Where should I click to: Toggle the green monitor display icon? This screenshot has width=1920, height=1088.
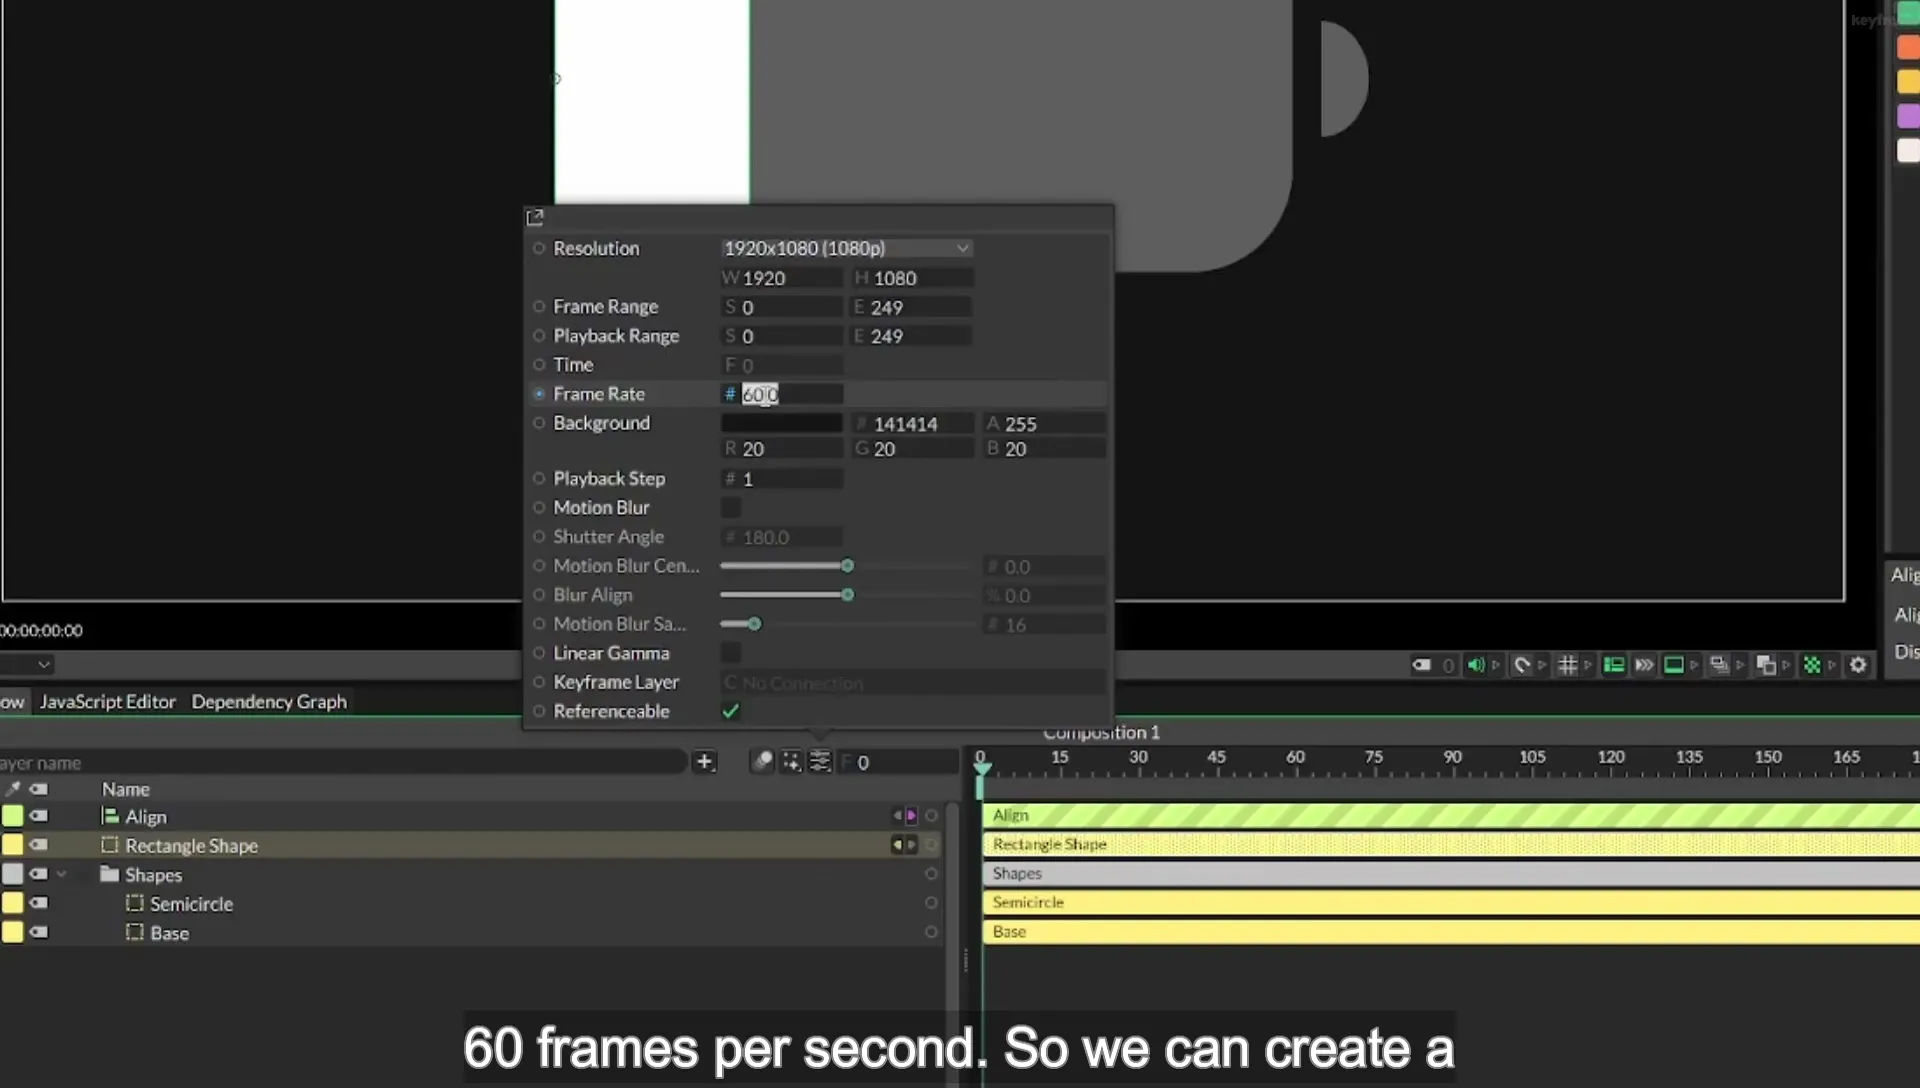1674,665
